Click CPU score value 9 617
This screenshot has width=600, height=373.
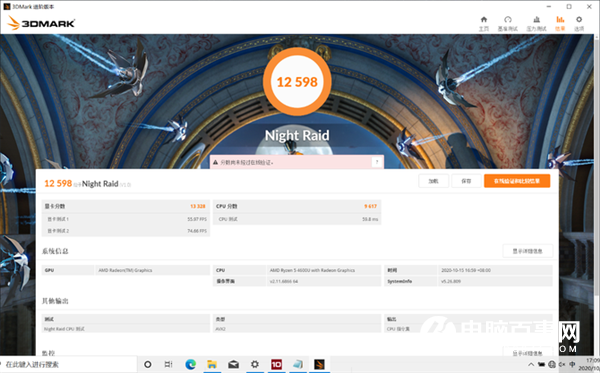click(370, 206)
